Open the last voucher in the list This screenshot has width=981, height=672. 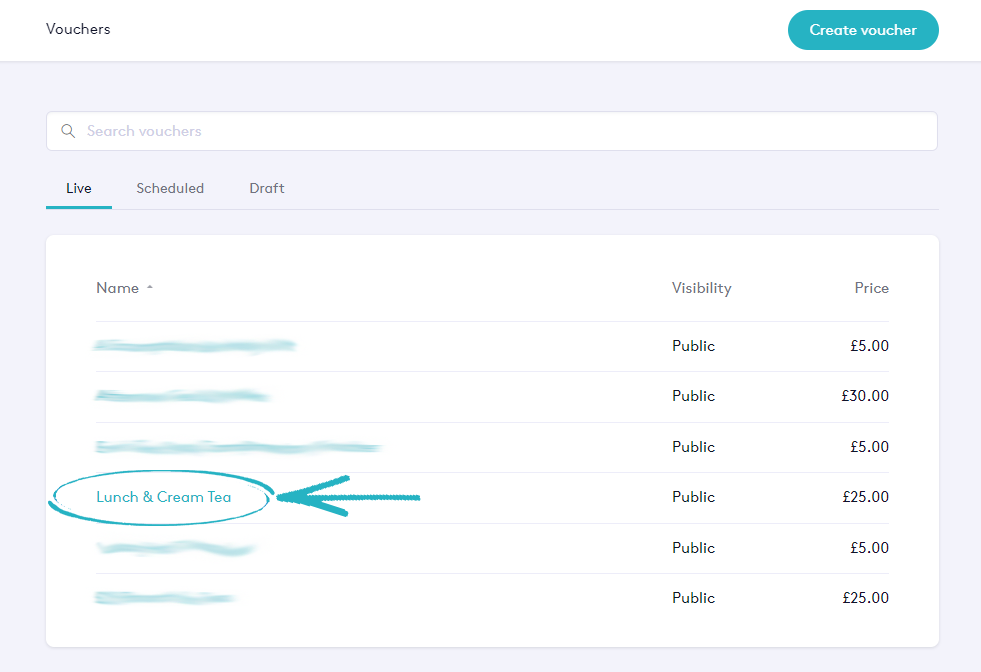(x=165, y=598)
